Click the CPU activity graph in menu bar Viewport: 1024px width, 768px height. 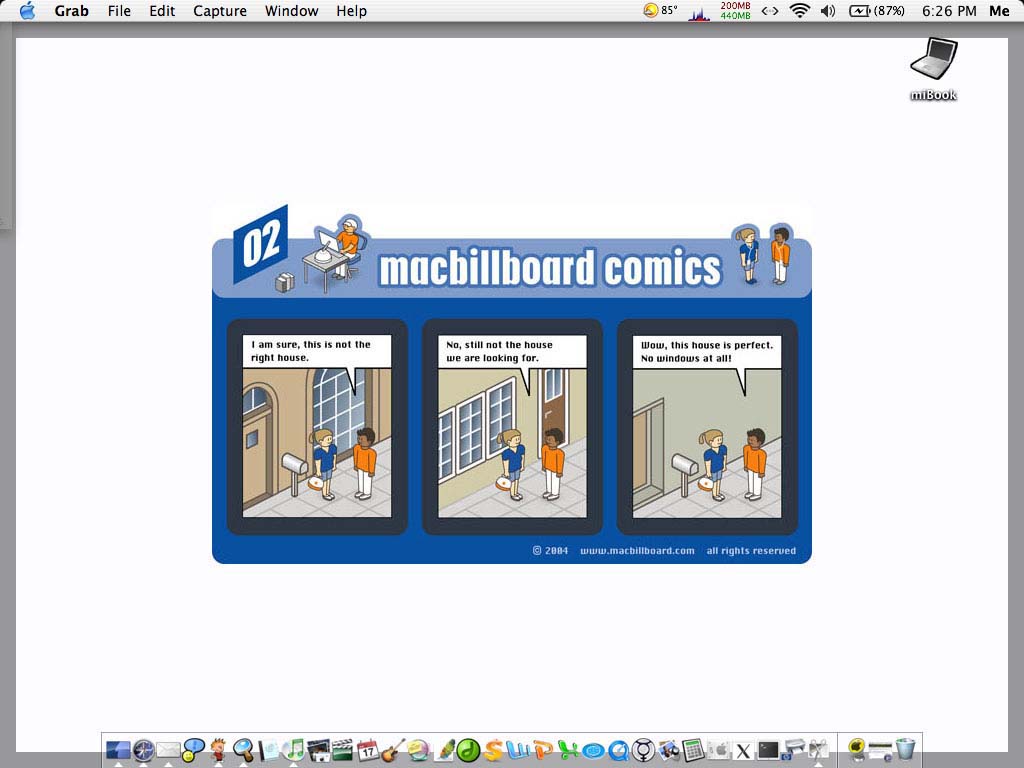pos(699,12)
